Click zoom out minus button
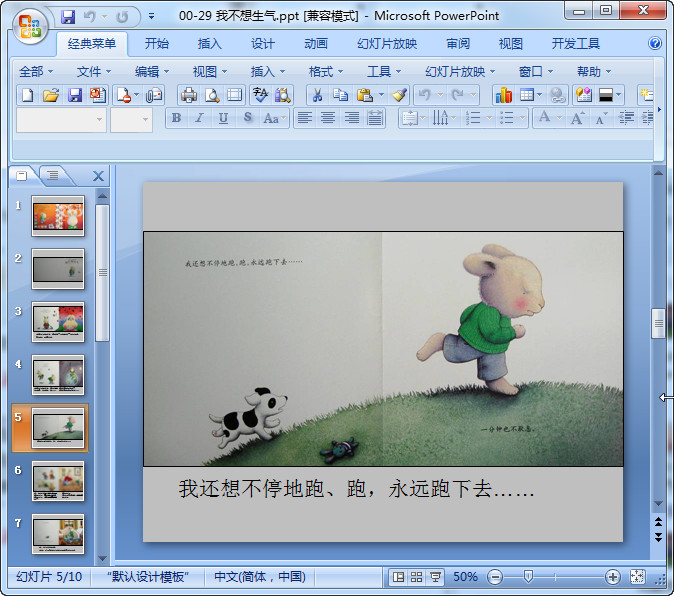The height and width of the screenshot is (596, 674). [495, 577]
